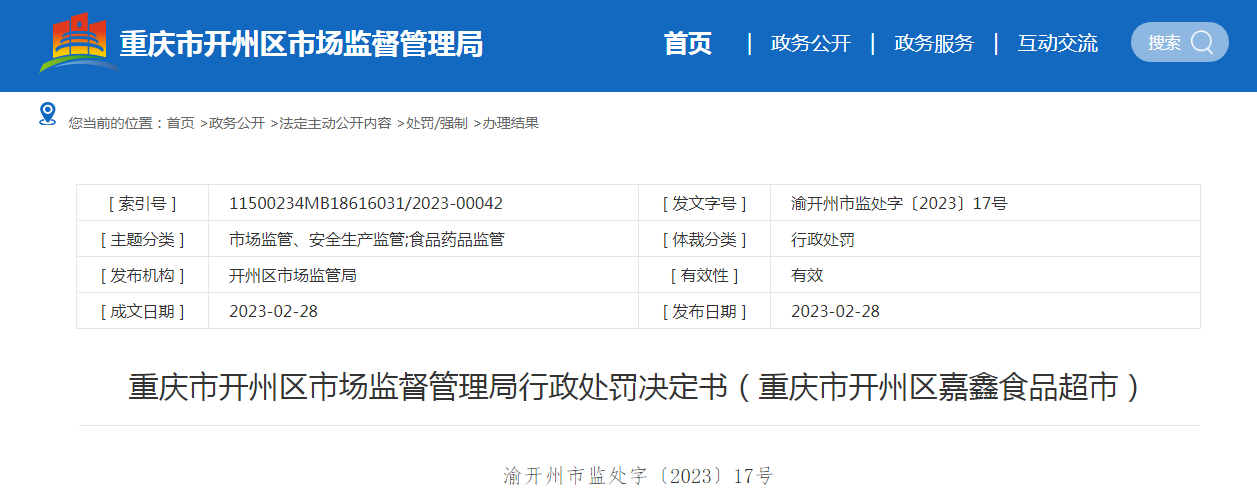Viewport: 1257px width, 504px height.
Task: Go to 法定主动公开内容 in the breadcrumb
Action: coord(335,123)
